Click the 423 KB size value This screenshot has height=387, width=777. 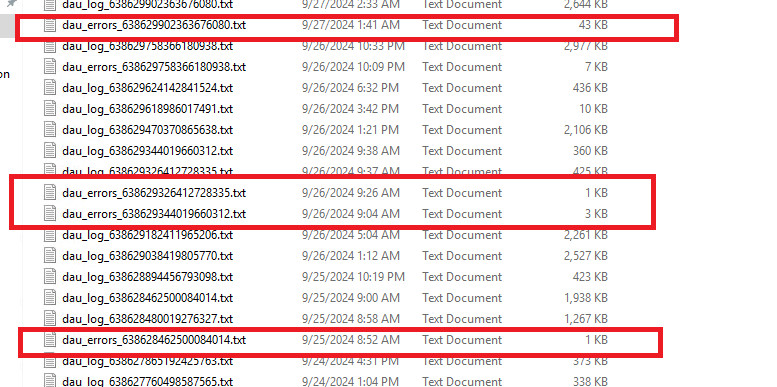[x=590, y=276]
